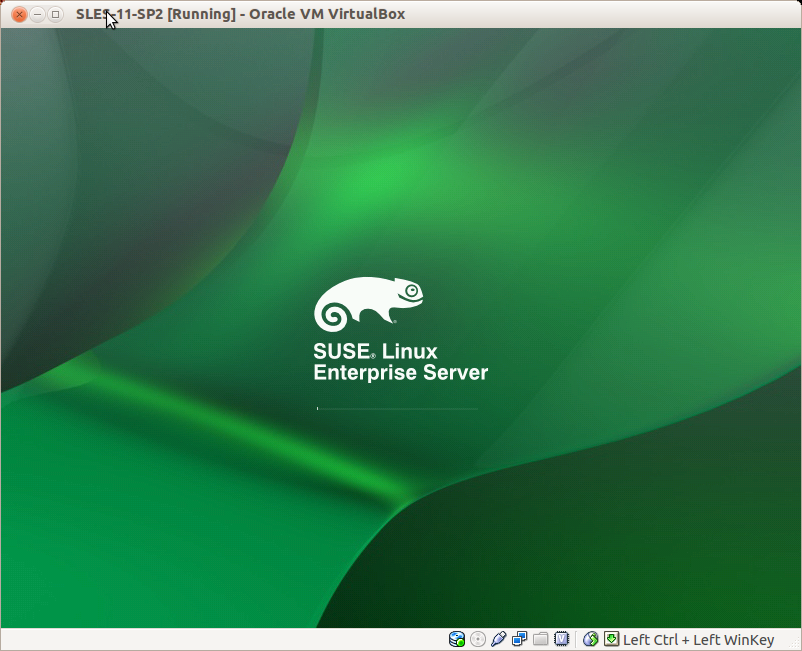Maximize the VirtualBox VM window

pos(55,14)
